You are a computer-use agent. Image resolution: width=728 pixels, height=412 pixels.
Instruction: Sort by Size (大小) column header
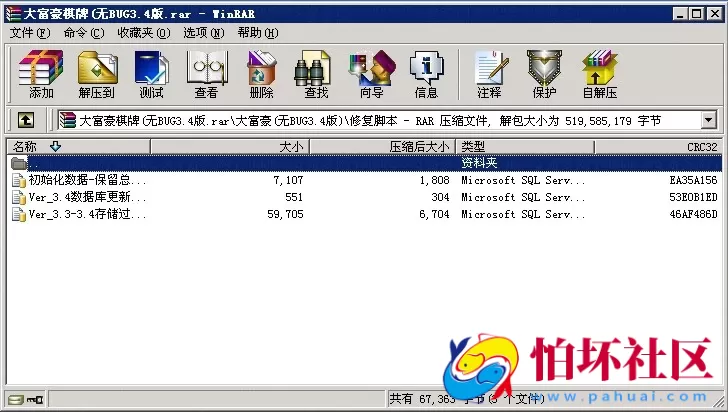coord(230,147)
